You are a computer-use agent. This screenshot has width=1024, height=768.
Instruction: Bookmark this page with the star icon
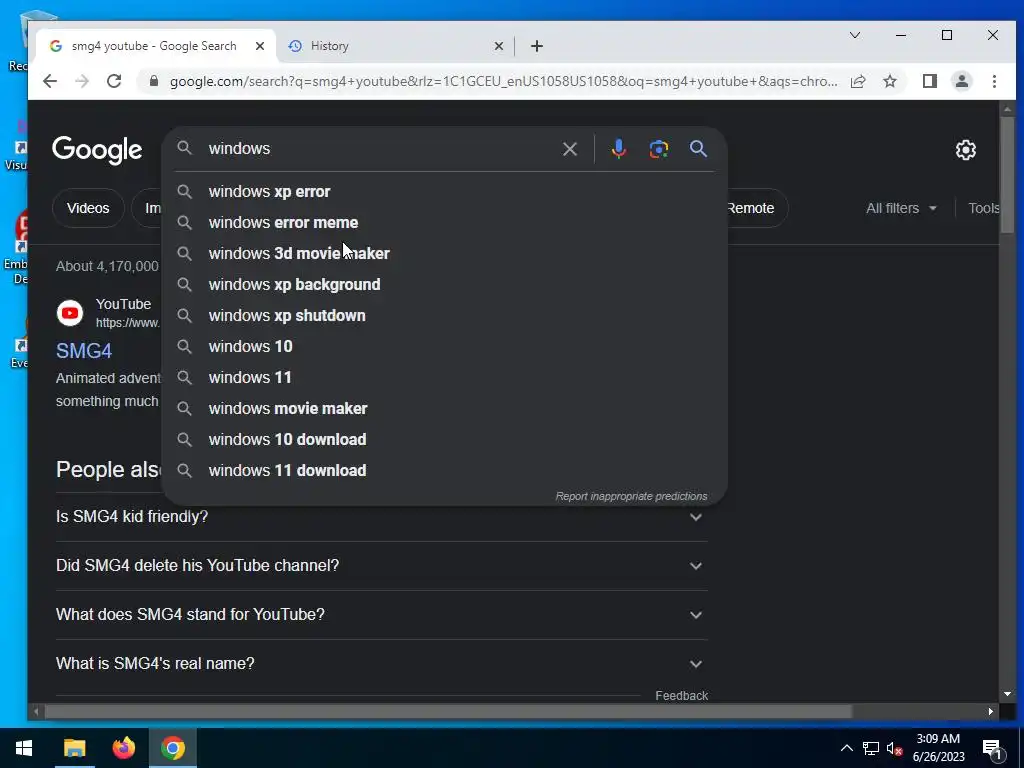889,81
